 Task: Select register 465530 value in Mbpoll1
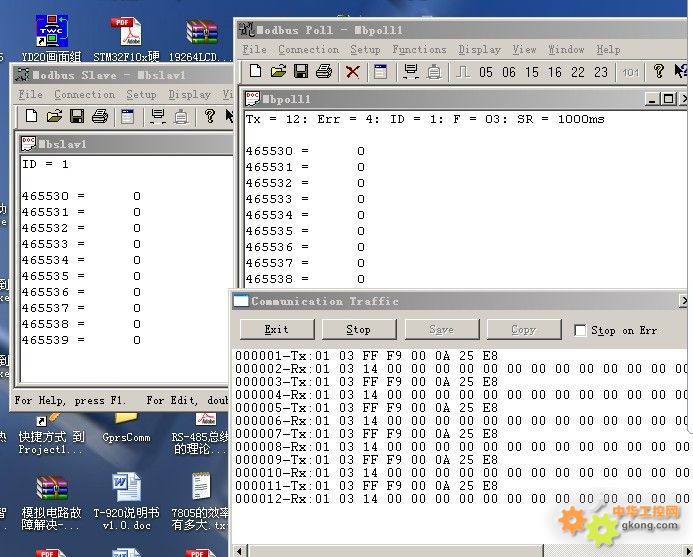(361, 151)
